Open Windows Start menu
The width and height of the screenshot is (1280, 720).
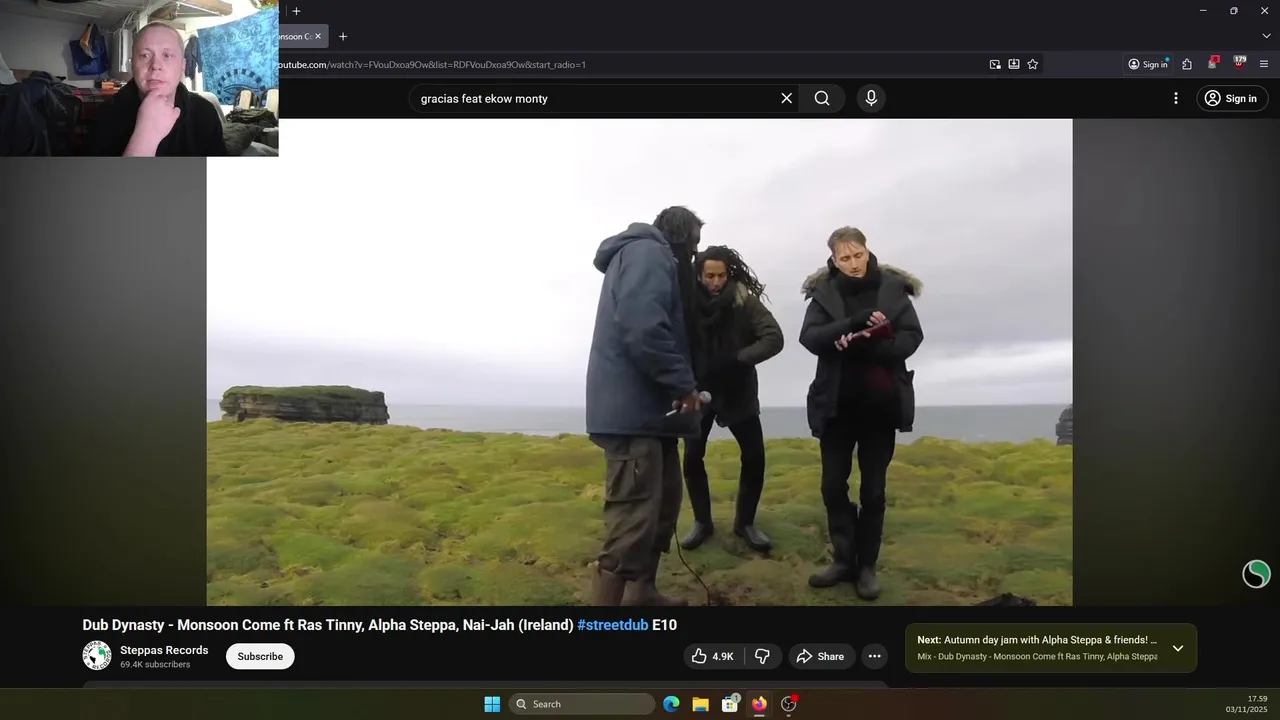tap(492, 704)
